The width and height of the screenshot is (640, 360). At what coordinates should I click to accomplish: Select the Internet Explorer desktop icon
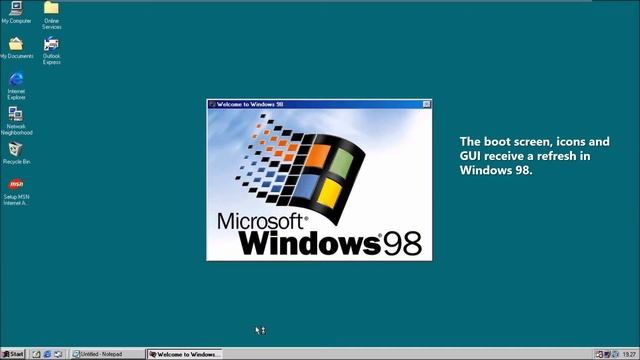tap(16, 86)
